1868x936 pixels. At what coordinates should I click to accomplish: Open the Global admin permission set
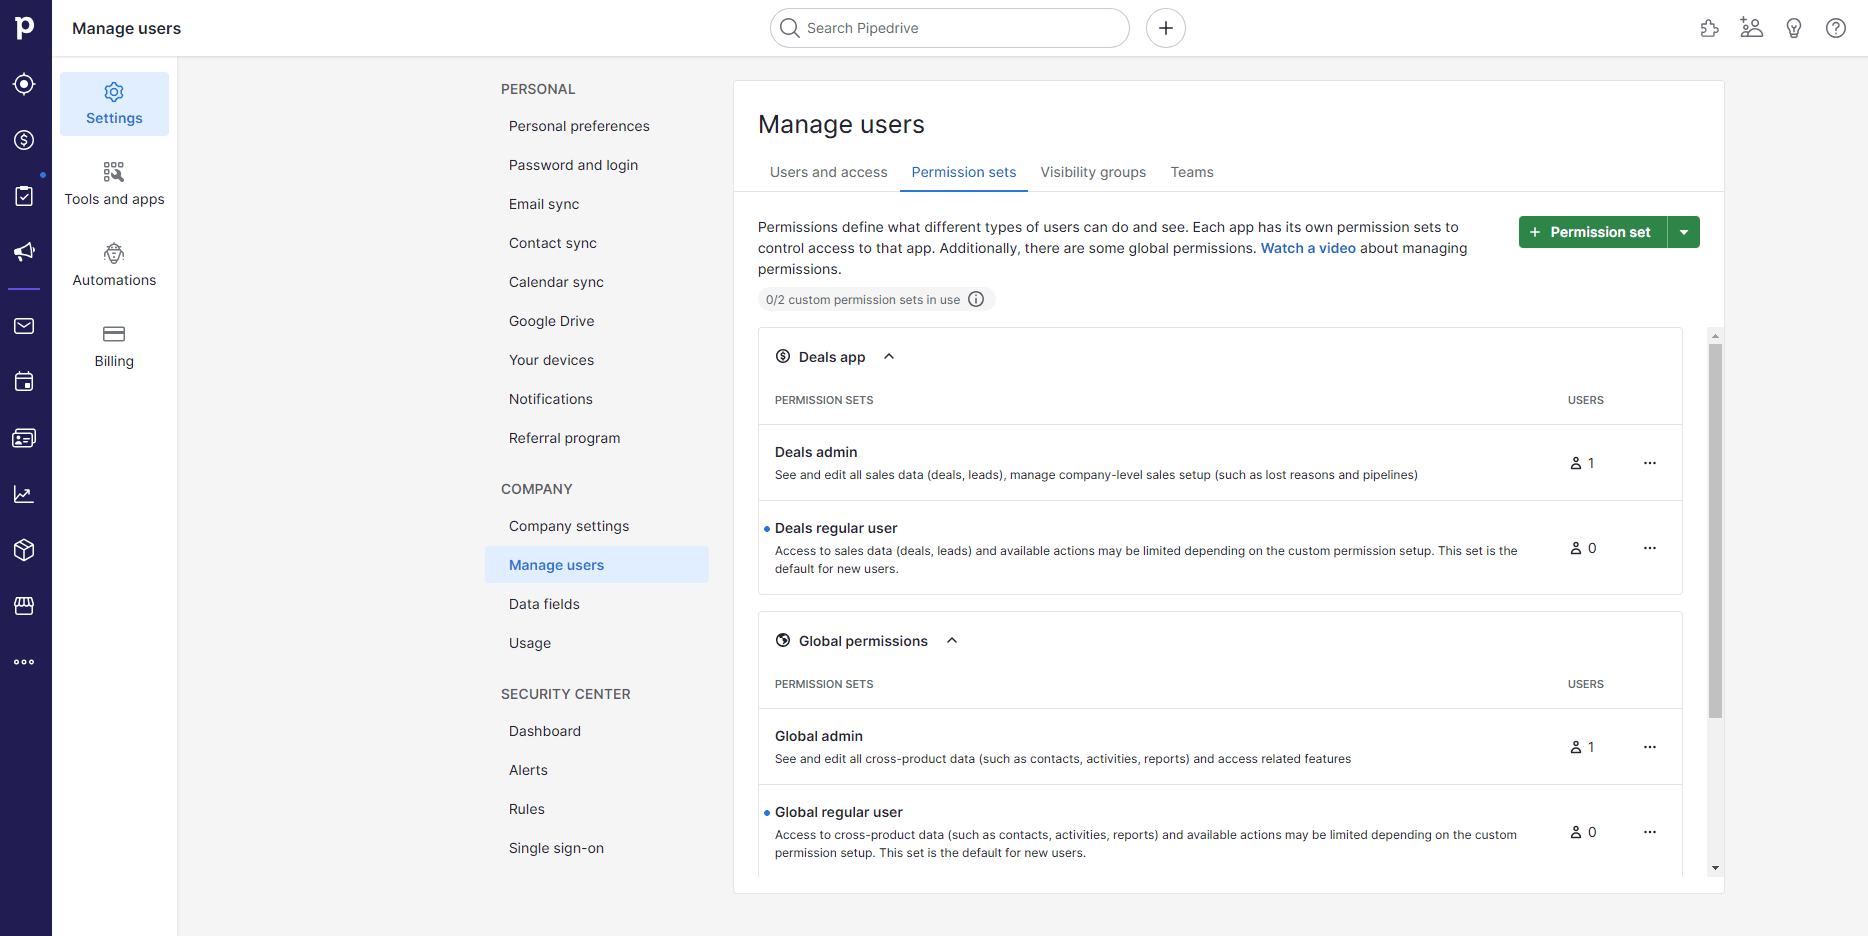tap(819, 736)
